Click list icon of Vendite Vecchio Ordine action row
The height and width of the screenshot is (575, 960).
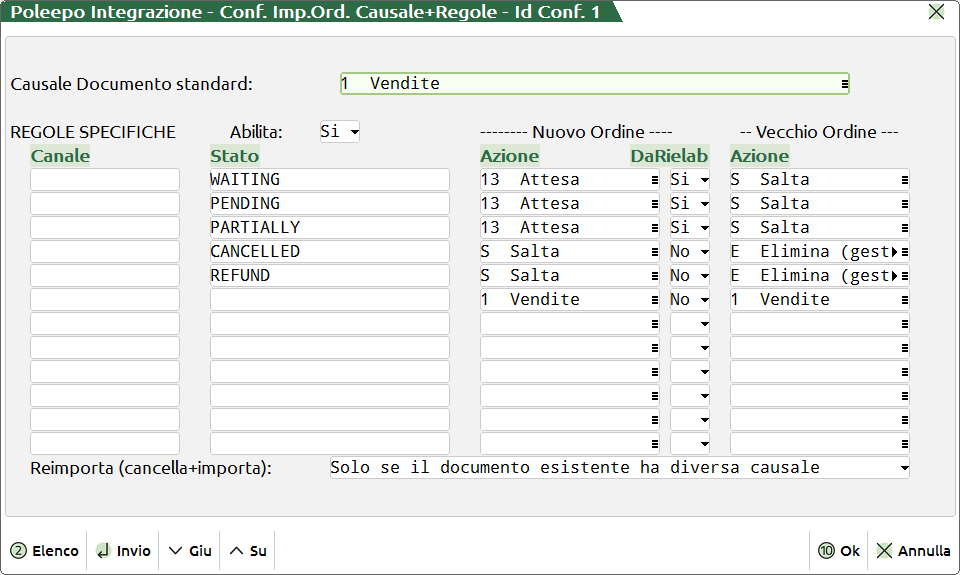tap(905, 300)
